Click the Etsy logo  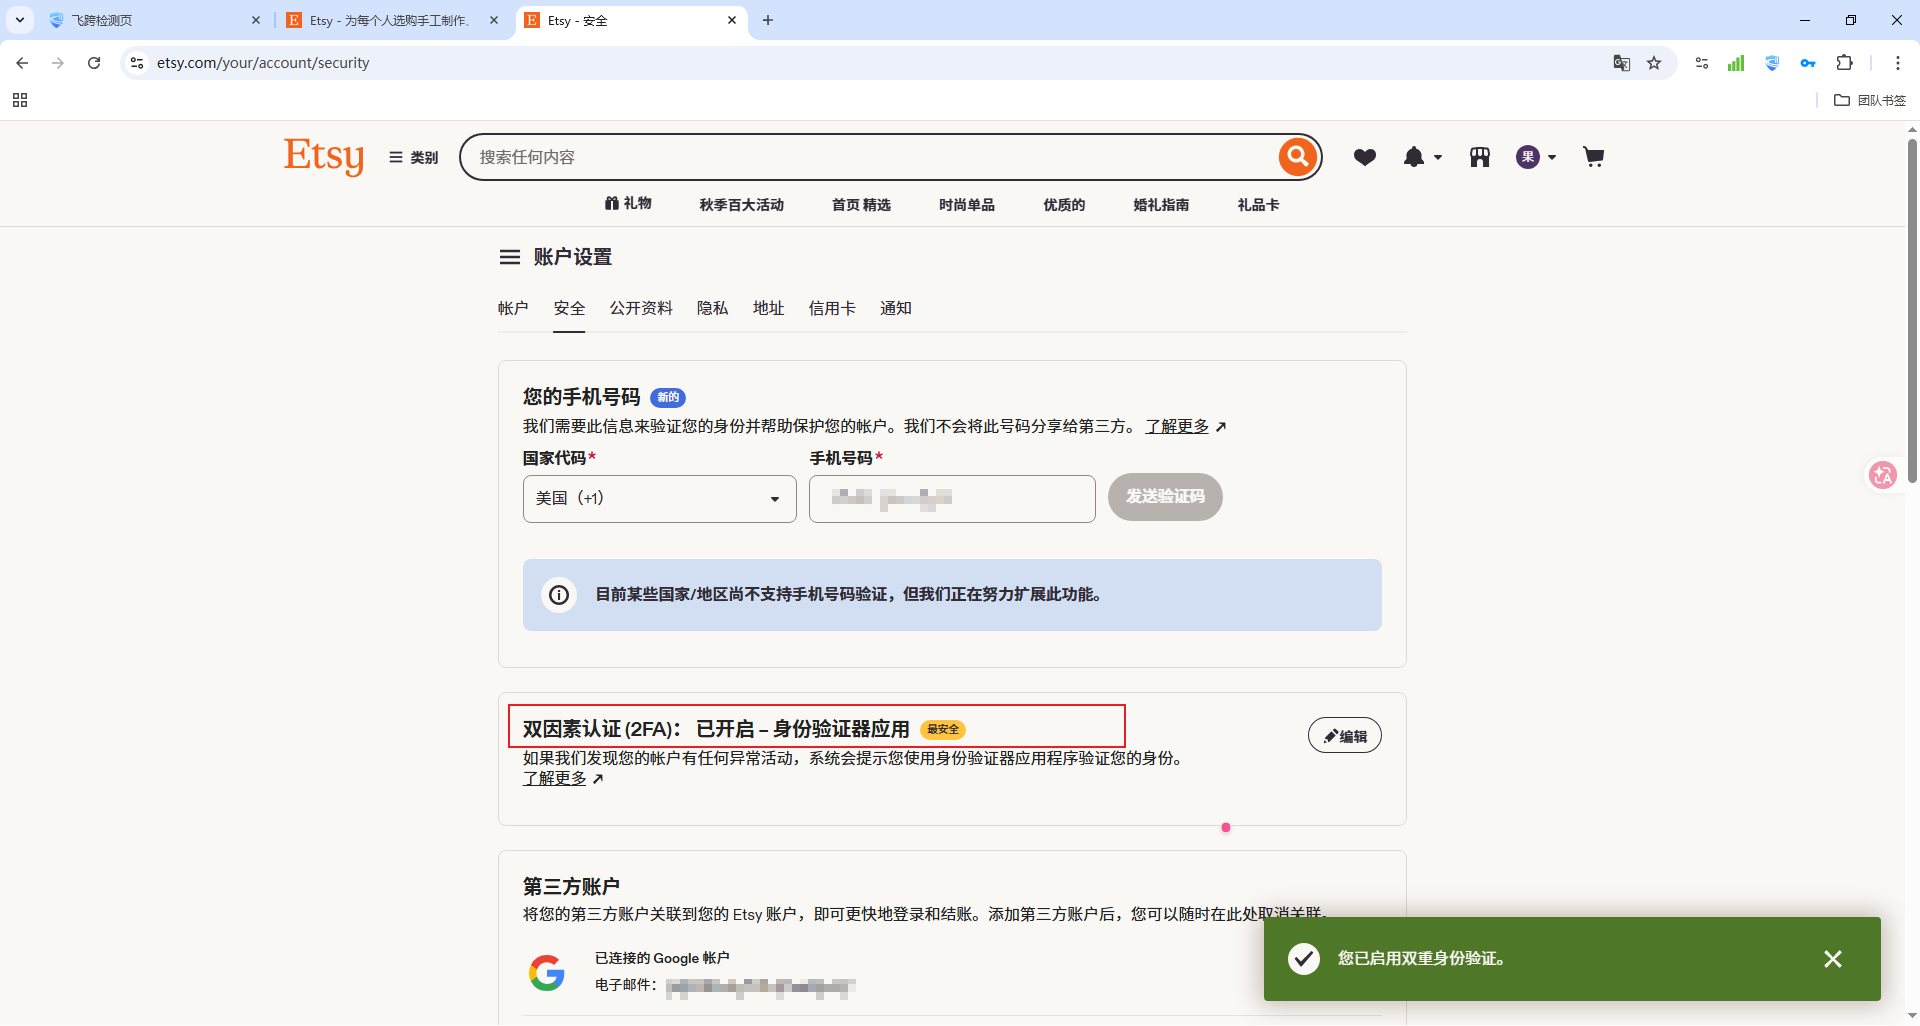[324, 156]
